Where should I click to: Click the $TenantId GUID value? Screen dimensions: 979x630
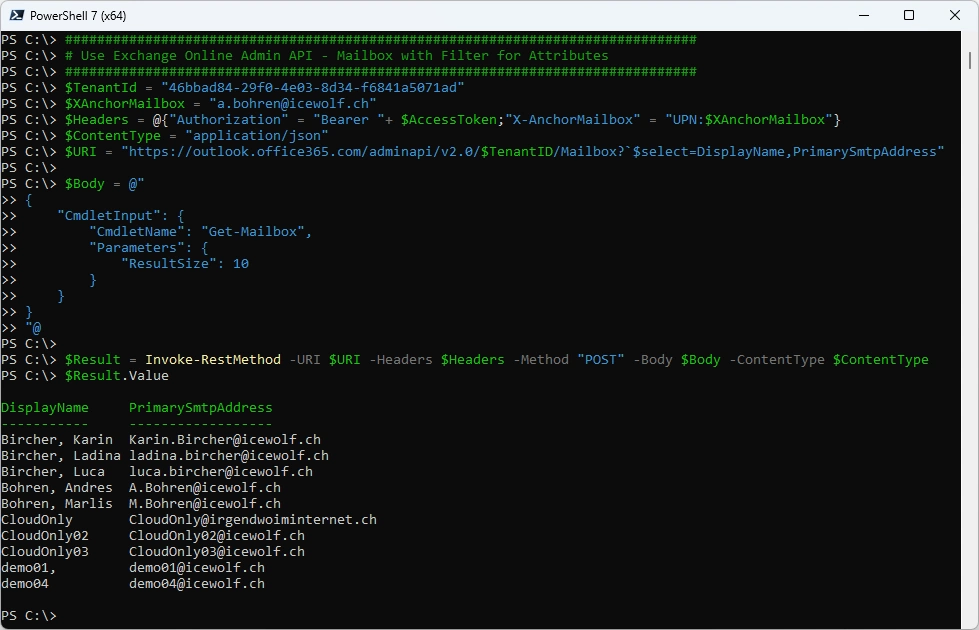pyautogui.click(x=312, y=88)
